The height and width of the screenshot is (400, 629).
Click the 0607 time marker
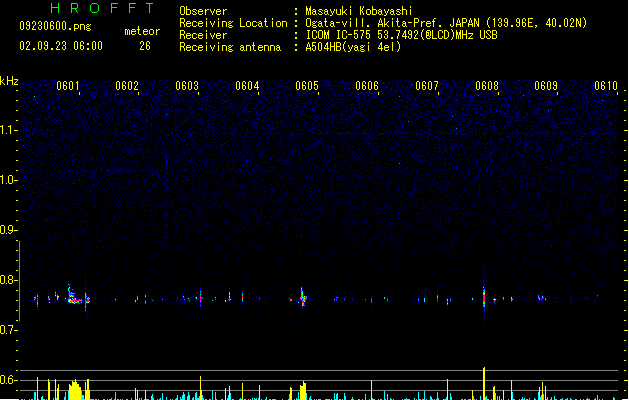pyautogui.click(x=427, y=86)
